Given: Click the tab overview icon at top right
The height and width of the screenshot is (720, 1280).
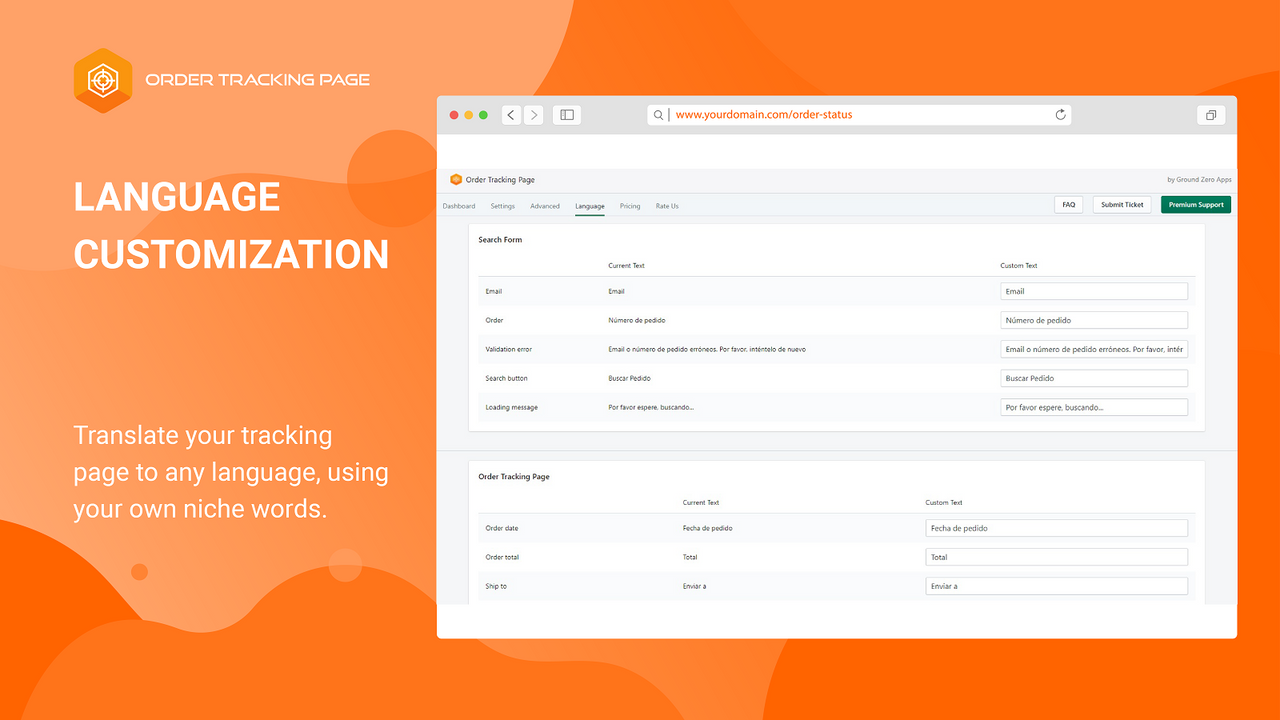Looking at the screenshot, I should [1210, 114].
